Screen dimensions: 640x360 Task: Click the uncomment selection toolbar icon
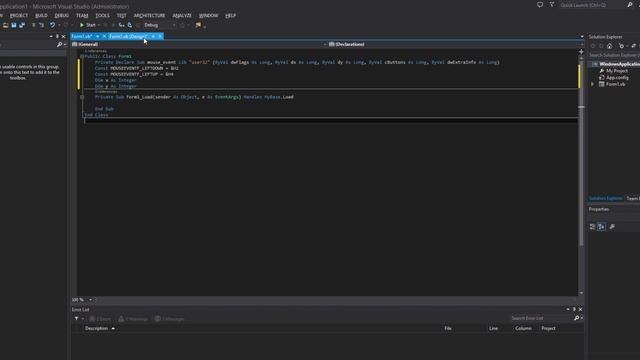click(42, 25)
